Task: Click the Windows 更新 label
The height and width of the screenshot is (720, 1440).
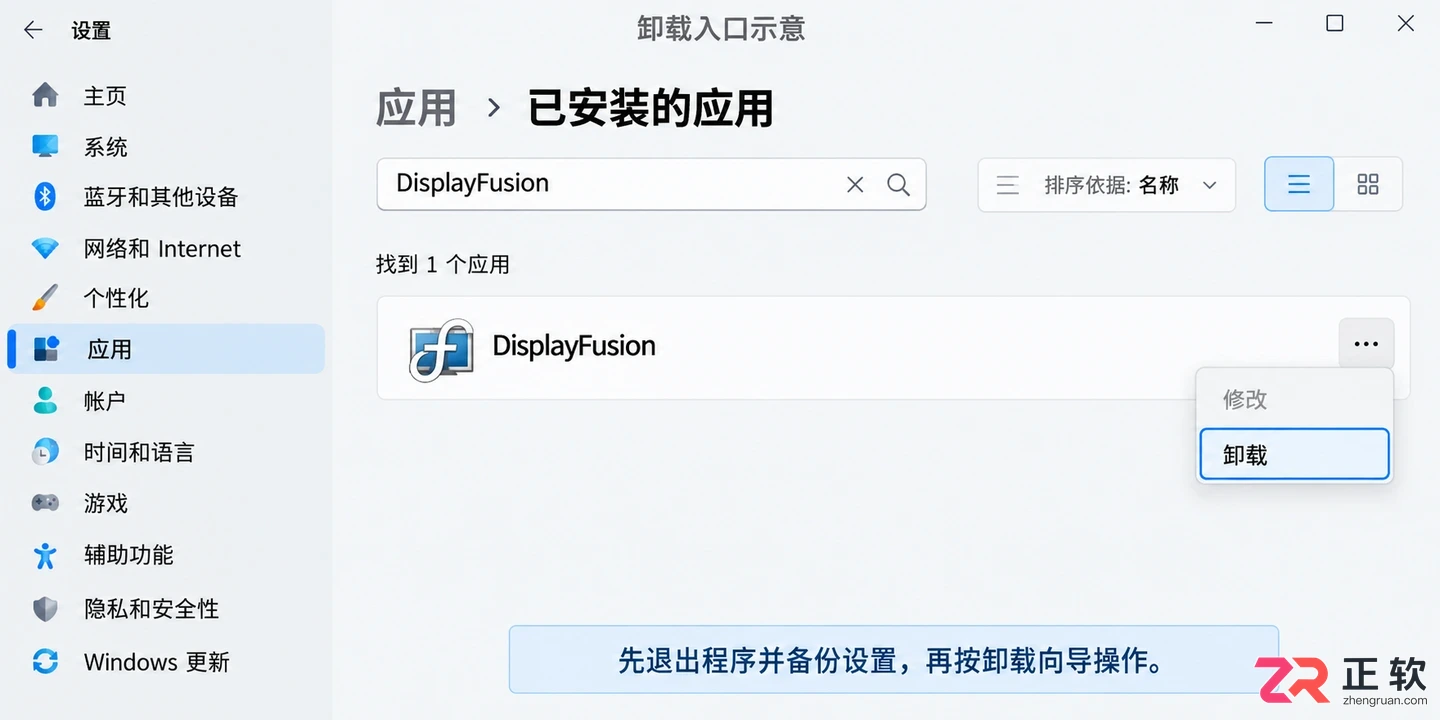Action: [157, 662]
